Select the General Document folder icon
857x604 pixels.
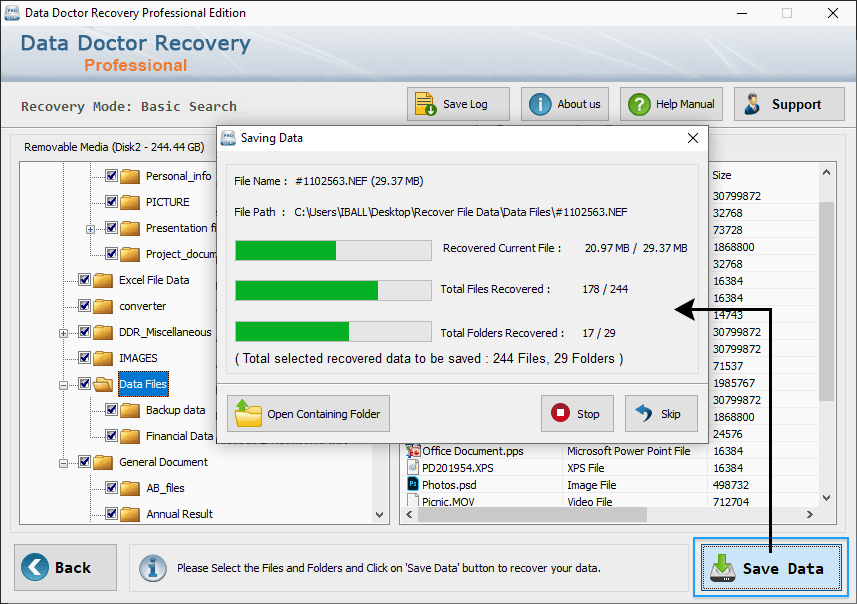(103, 462)
